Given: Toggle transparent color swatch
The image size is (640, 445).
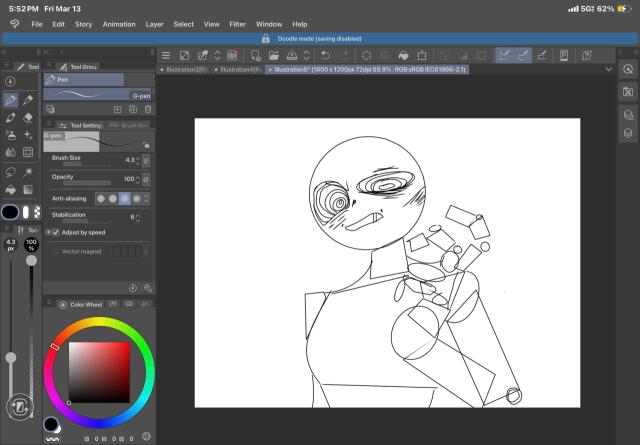Looking at the screenshot, I should pos(37,212).
